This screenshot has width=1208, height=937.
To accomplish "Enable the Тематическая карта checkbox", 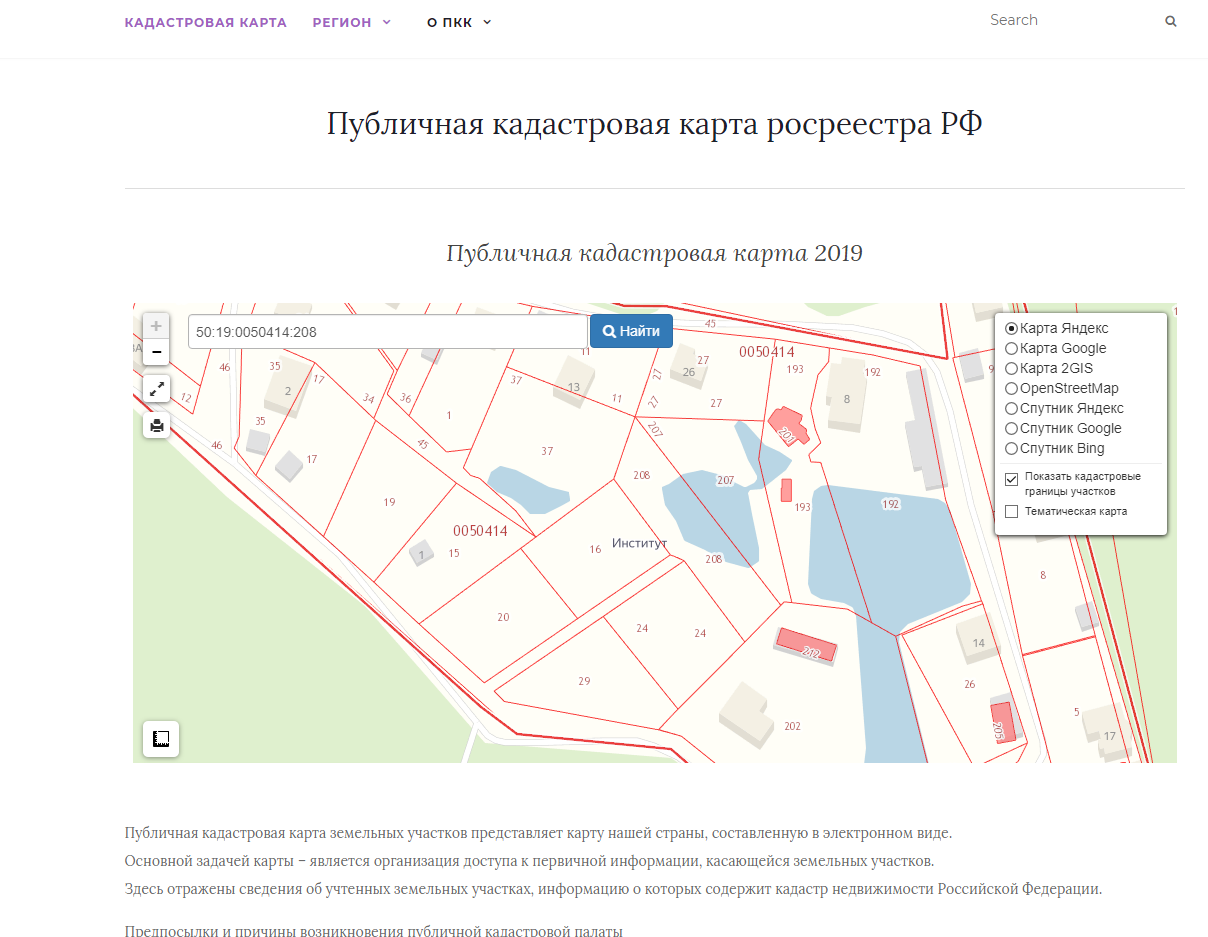I will click(x=1011, y=511).
